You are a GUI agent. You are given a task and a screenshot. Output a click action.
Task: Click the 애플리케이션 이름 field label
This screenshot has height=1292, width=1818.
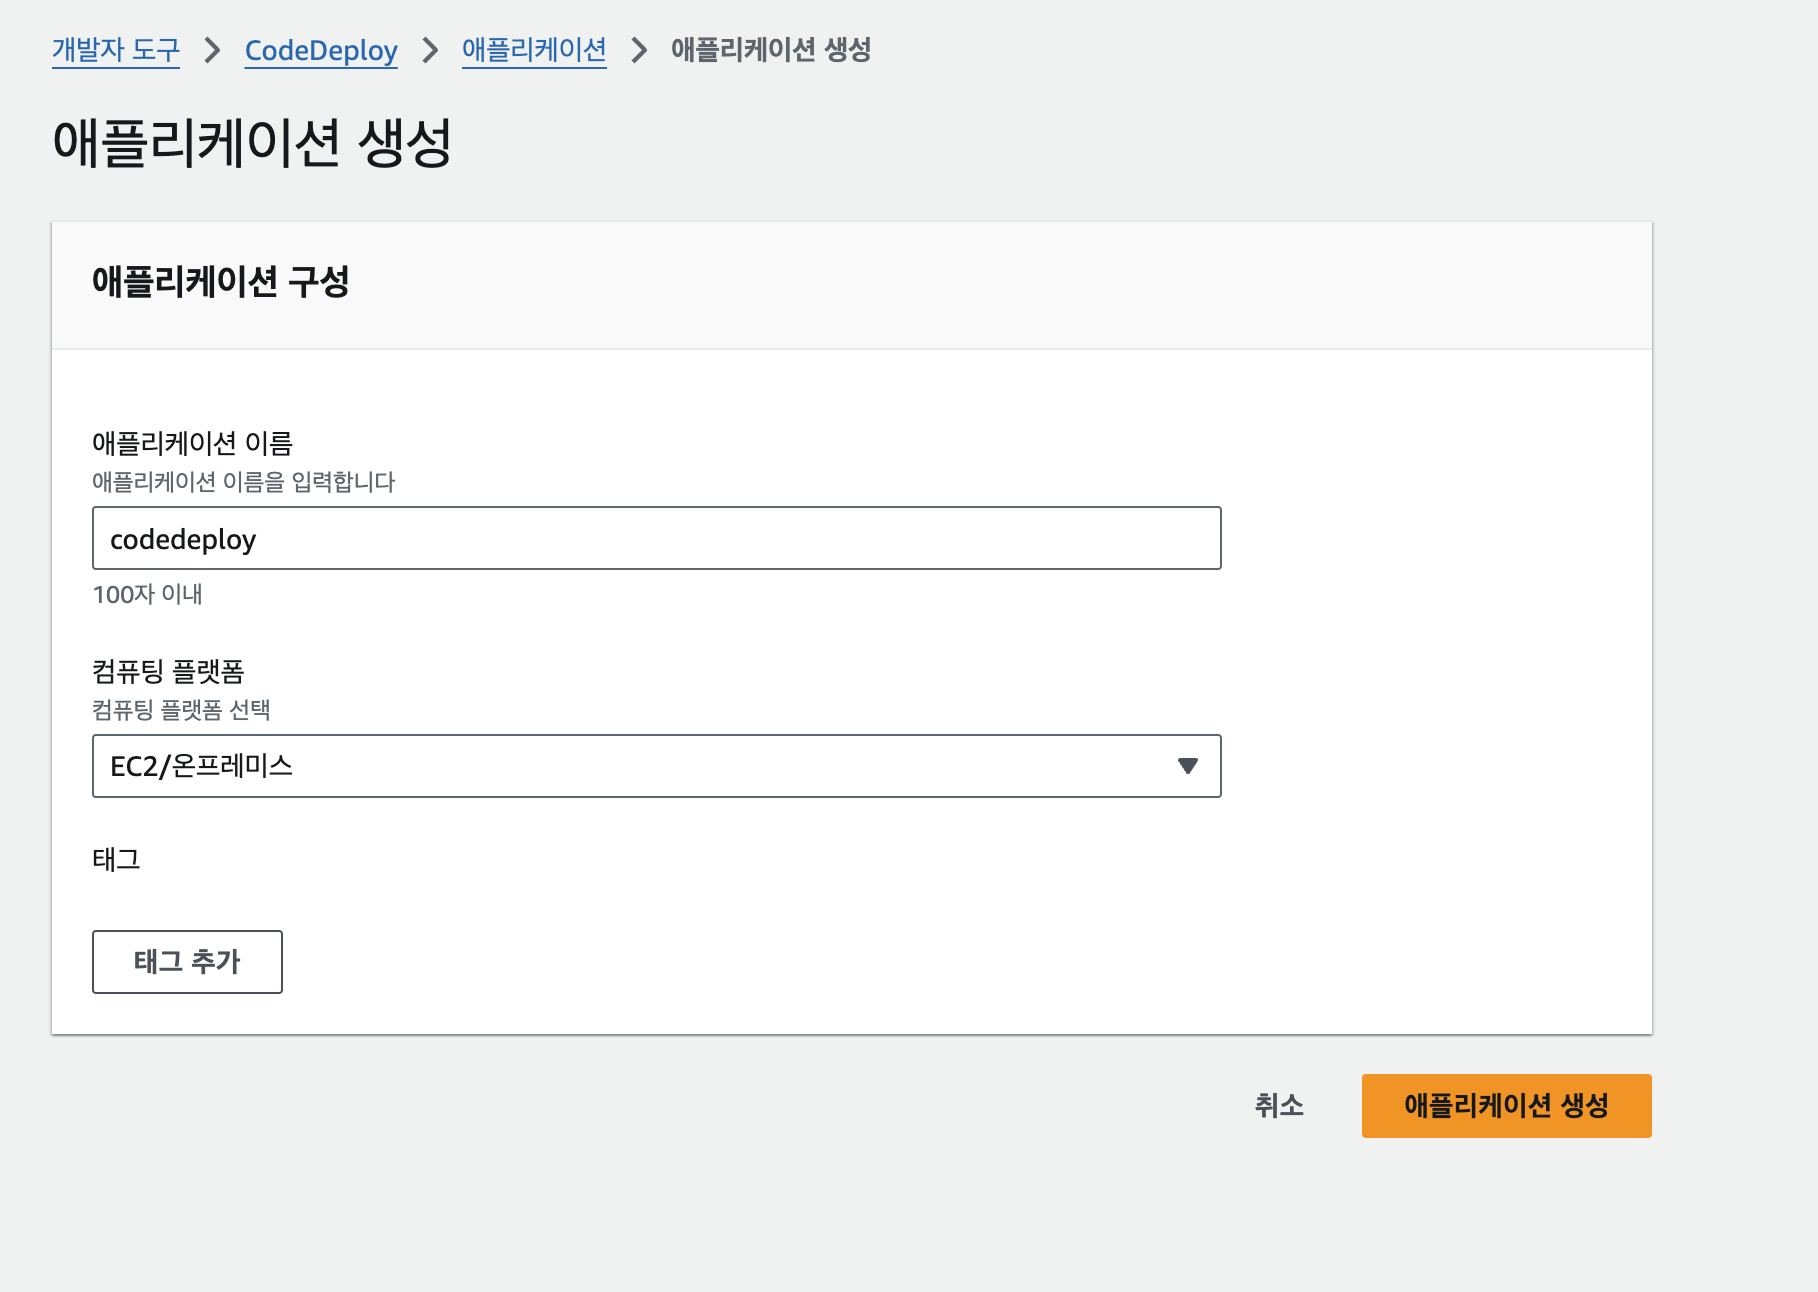click(x=193, y=443)
